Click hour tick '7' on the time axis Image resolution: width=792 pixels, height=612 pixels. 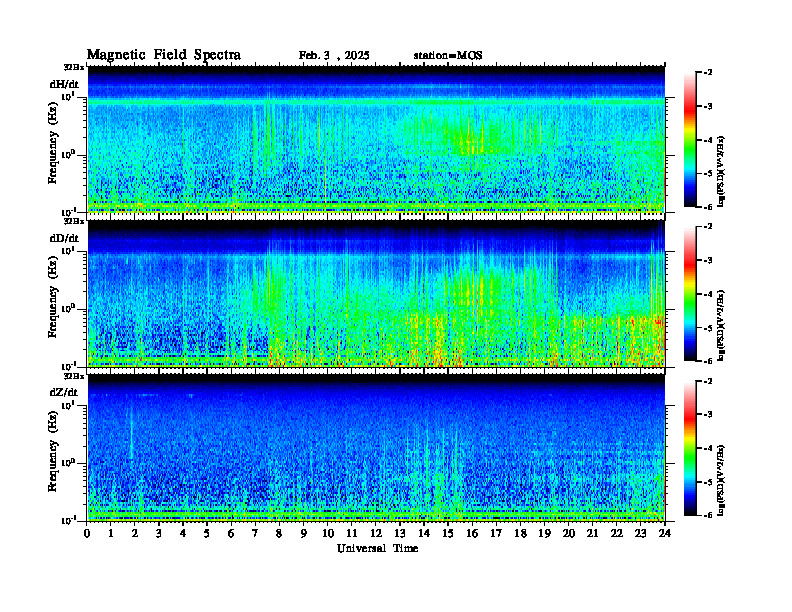coord(256,534)
